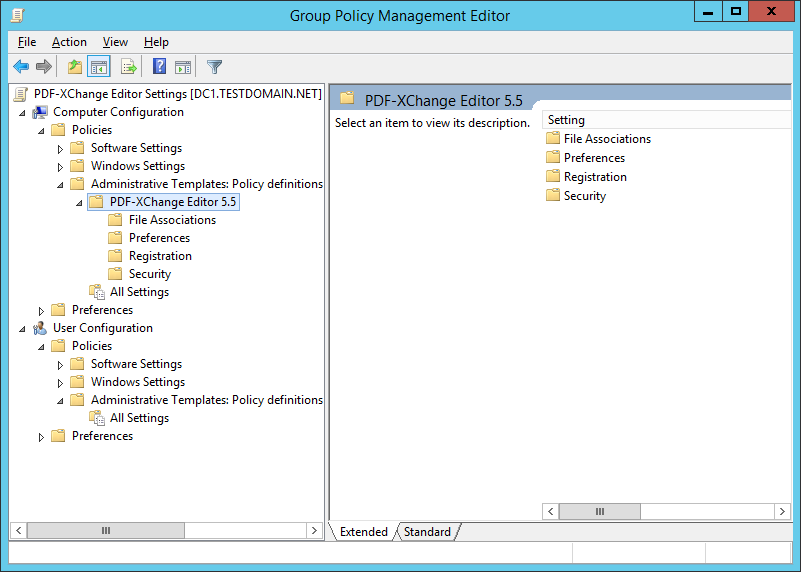This screenshot has width=801, height=572.
Task: Click the Filter funnel toolbar icon
Action: point(214,66)
